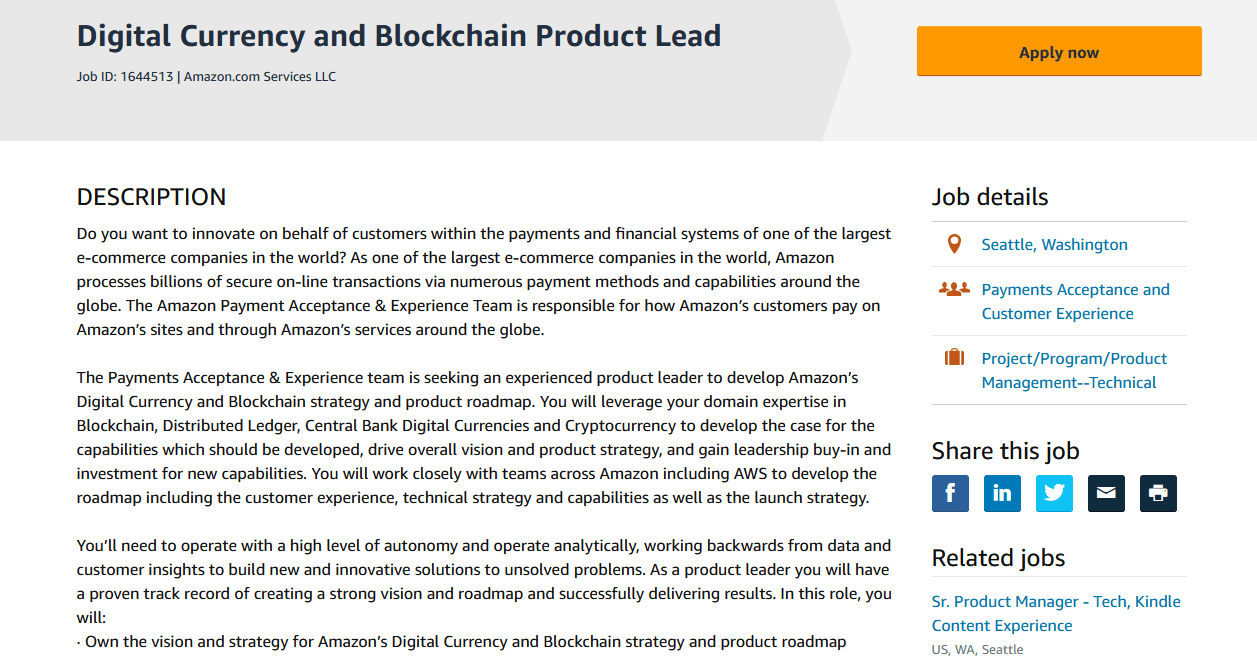Print the job posting via printer icon
The width and height of the screenshot is (1257, 658).
[1158, 493]
